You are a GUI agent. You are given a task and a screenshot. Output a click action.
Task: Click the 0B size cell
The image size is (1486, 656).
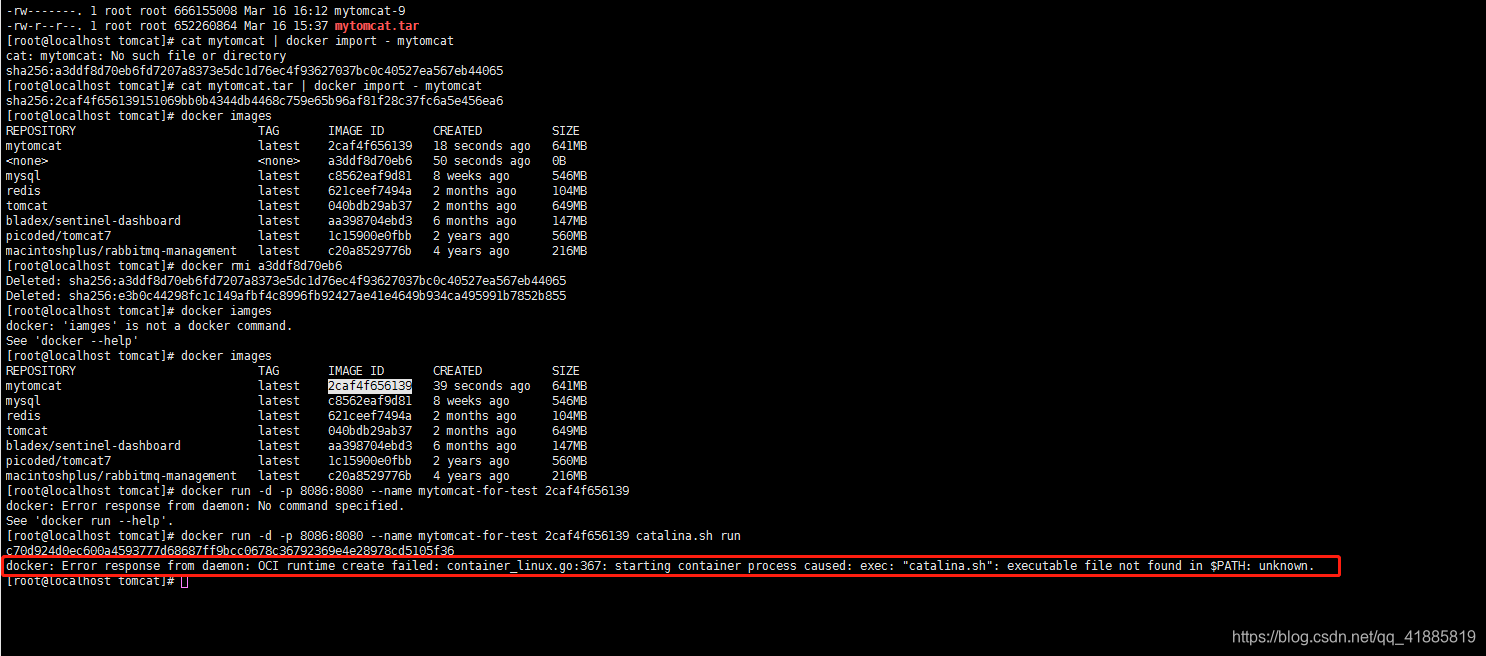[559, 161]
